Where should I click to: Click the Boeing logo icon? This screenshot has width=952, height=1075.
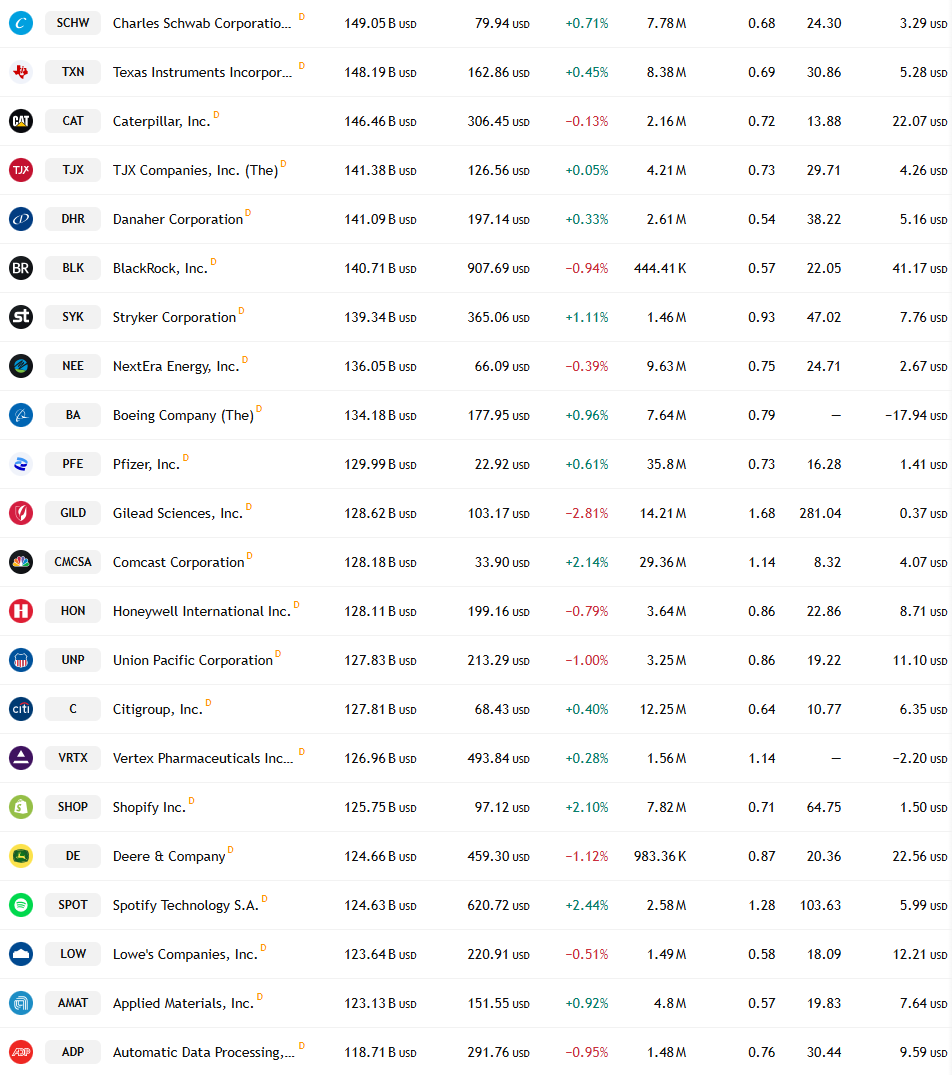pyautogui.click(x=21, y=415)
